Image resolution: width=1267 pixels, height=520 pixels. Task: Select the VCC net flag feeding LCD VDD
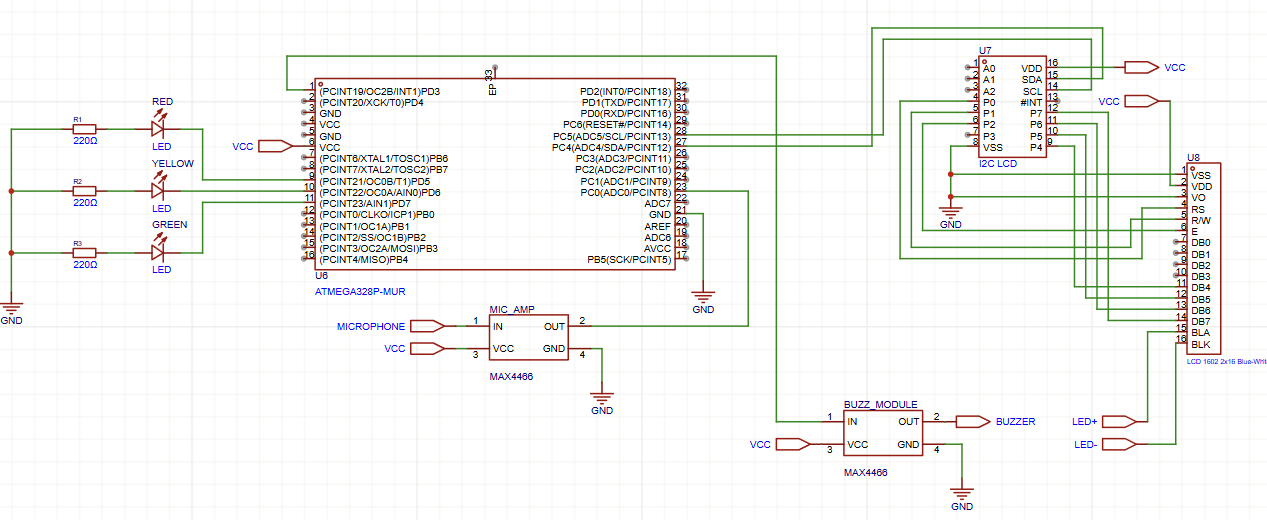tap(1141, 101)
